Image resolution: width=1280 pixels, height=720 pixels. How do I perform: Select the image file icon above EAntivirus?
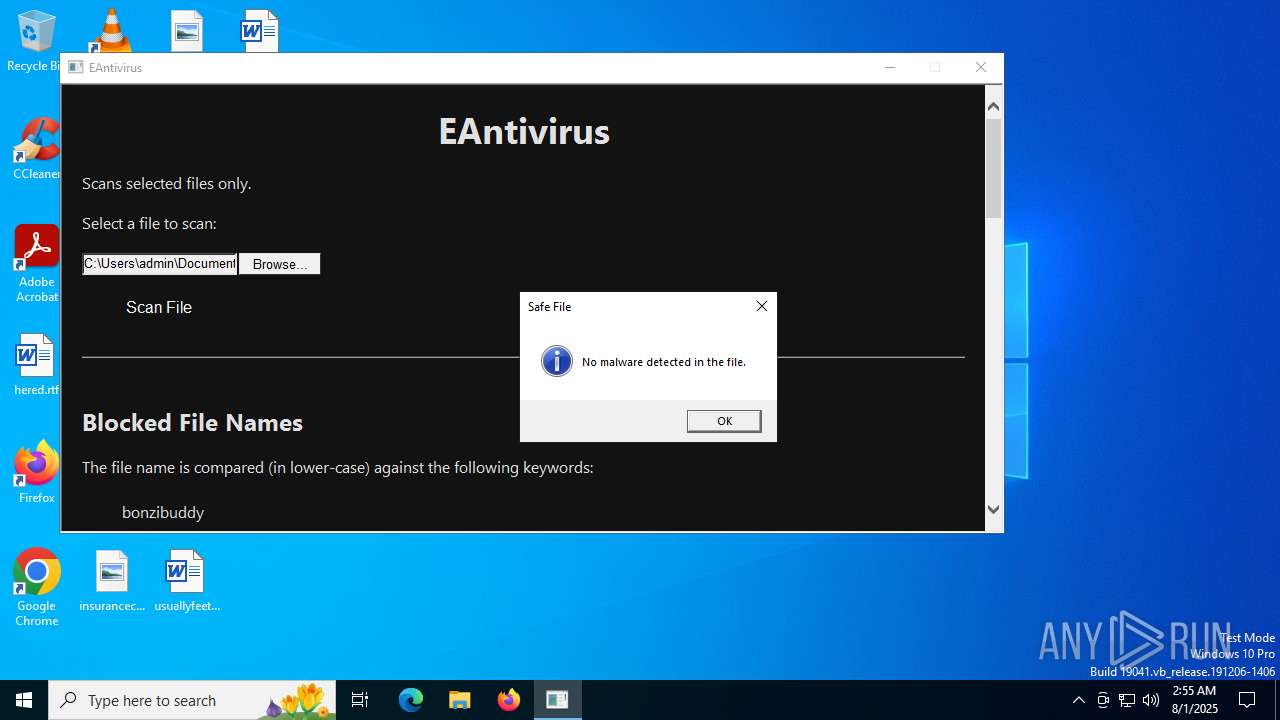[187, 30]
